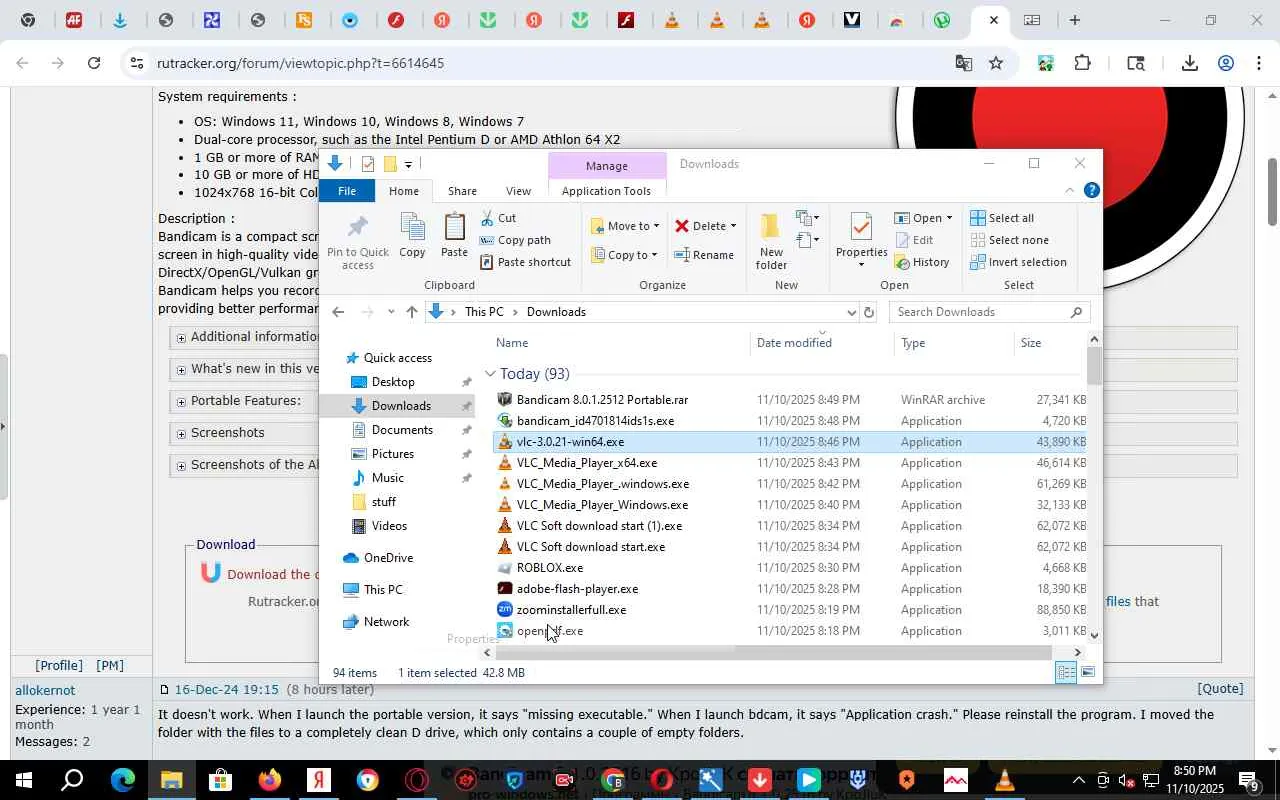1280x800 pixels.
Task: Open the Customize Quick Access Toolbar dropdown
Action: (x=408, y=165)
